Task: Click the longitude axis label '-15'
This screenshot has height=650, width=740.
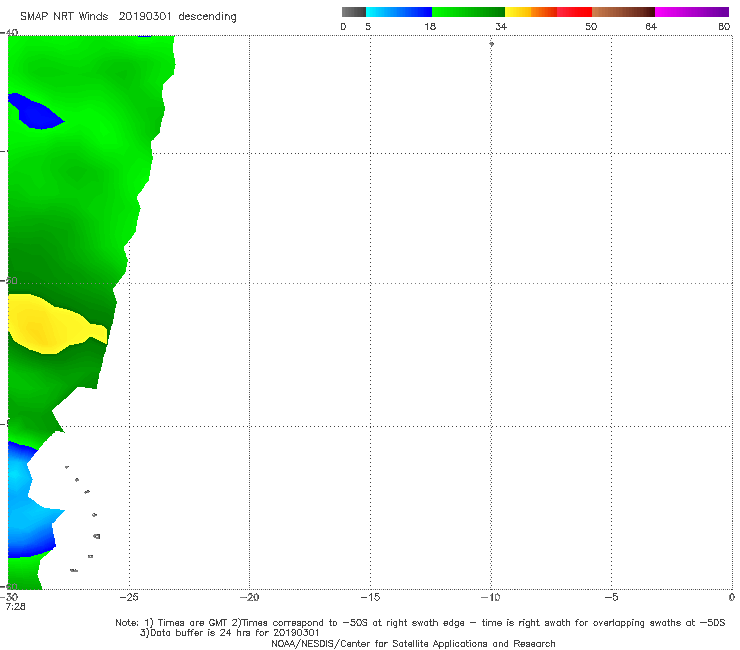Action: [370, 597]
